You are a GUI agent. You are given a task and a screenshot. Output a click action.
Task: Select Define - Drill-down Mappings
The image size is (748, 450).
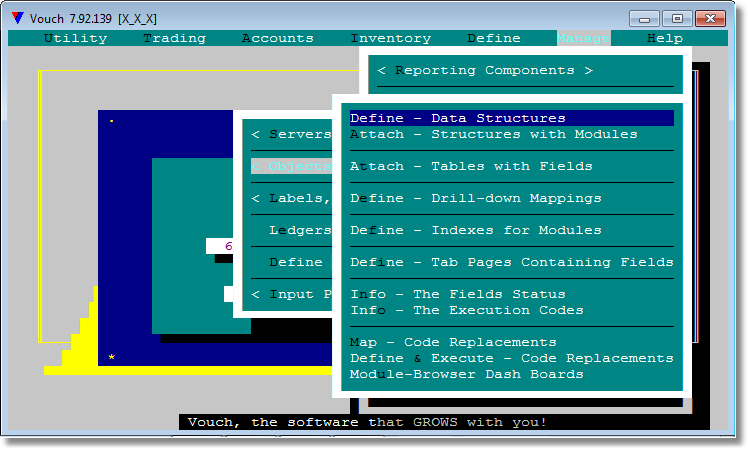476,198
